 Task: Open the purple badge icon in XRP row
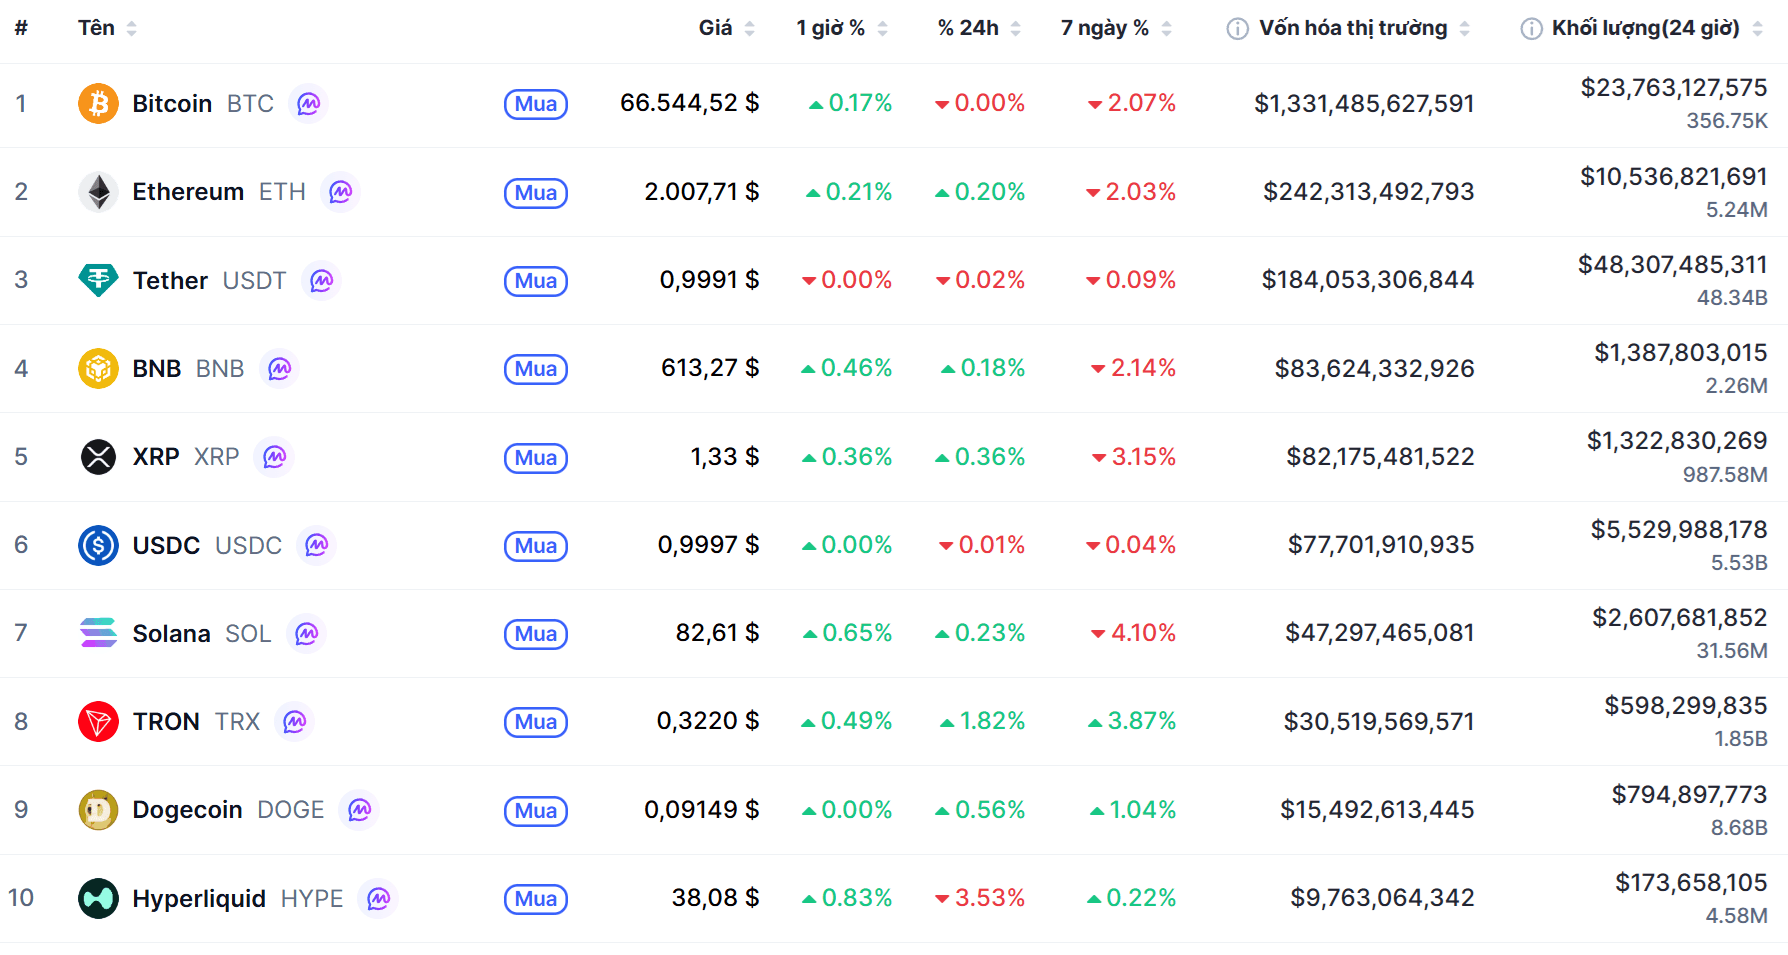pyautogui.click(x=275, y=457)
